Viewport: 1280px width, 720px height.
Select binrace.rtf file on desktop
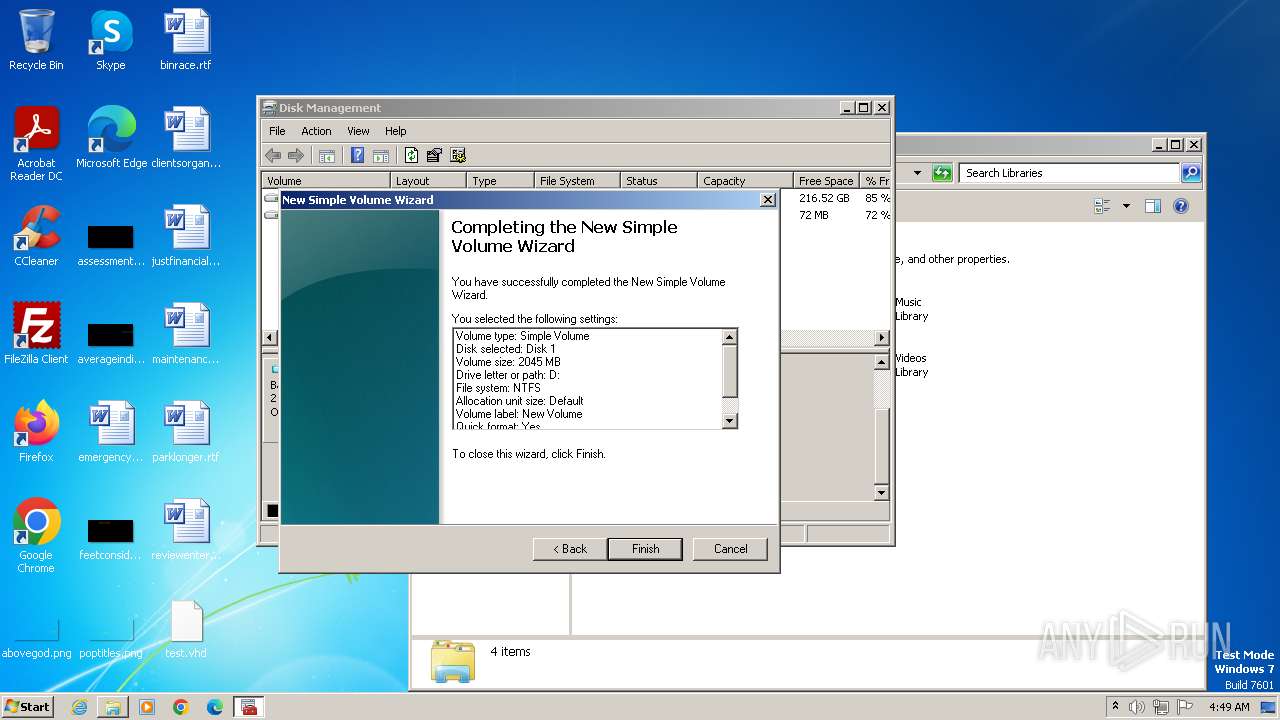pos(186,40)
